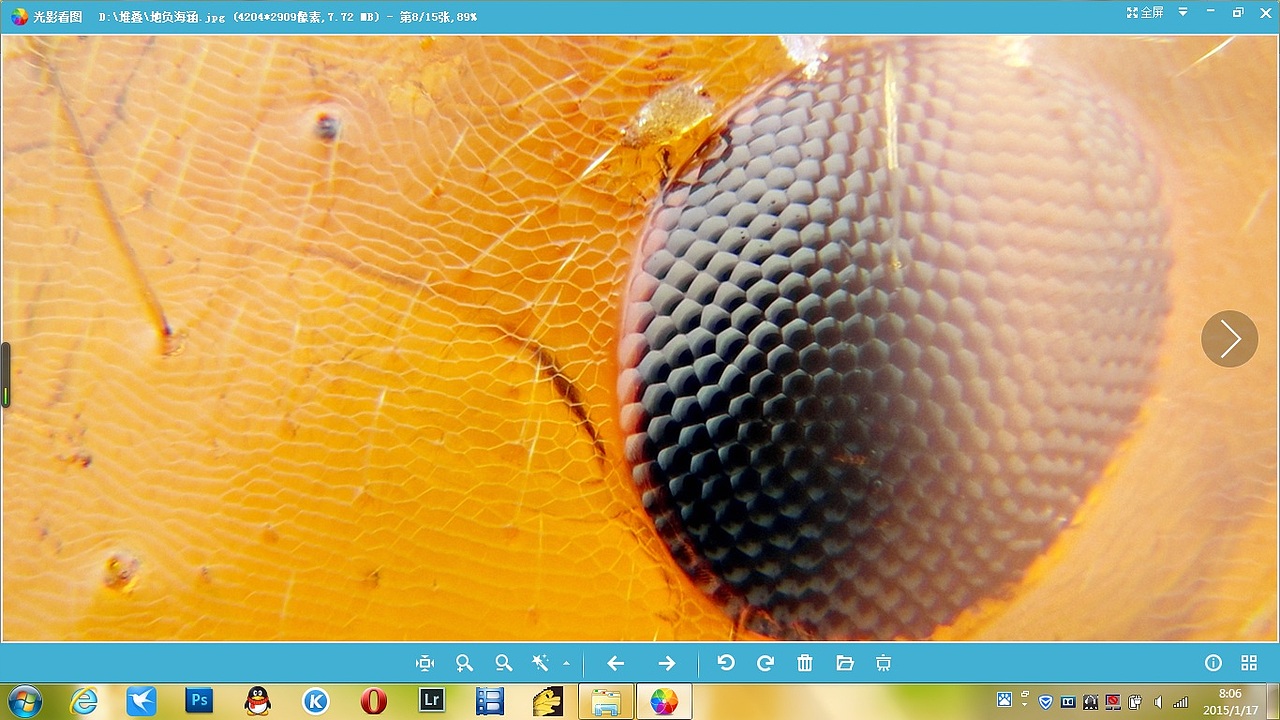Viewport: 1280px width, 720px height.
Task: Open the title bar main menu dropdown arrow
Action: coord(1183,12)
